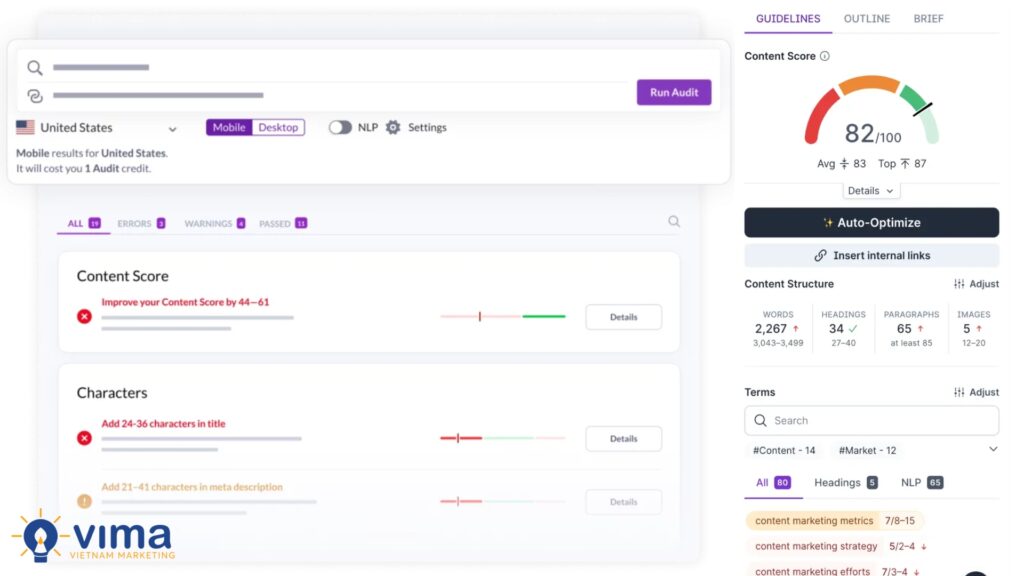Click the #Market - 12 filter tag
1024x576 pixels.
pyautogui.click(x=867, y=450)
